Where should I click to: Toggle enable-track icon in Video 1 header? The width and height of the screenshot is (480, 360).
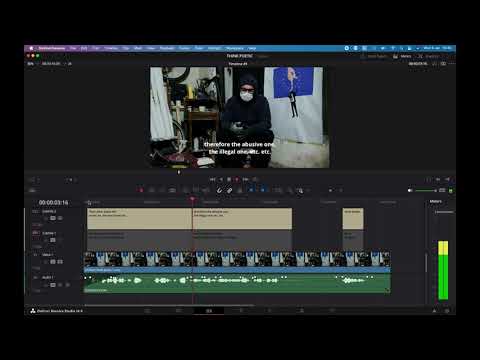(x=60, y=262)
